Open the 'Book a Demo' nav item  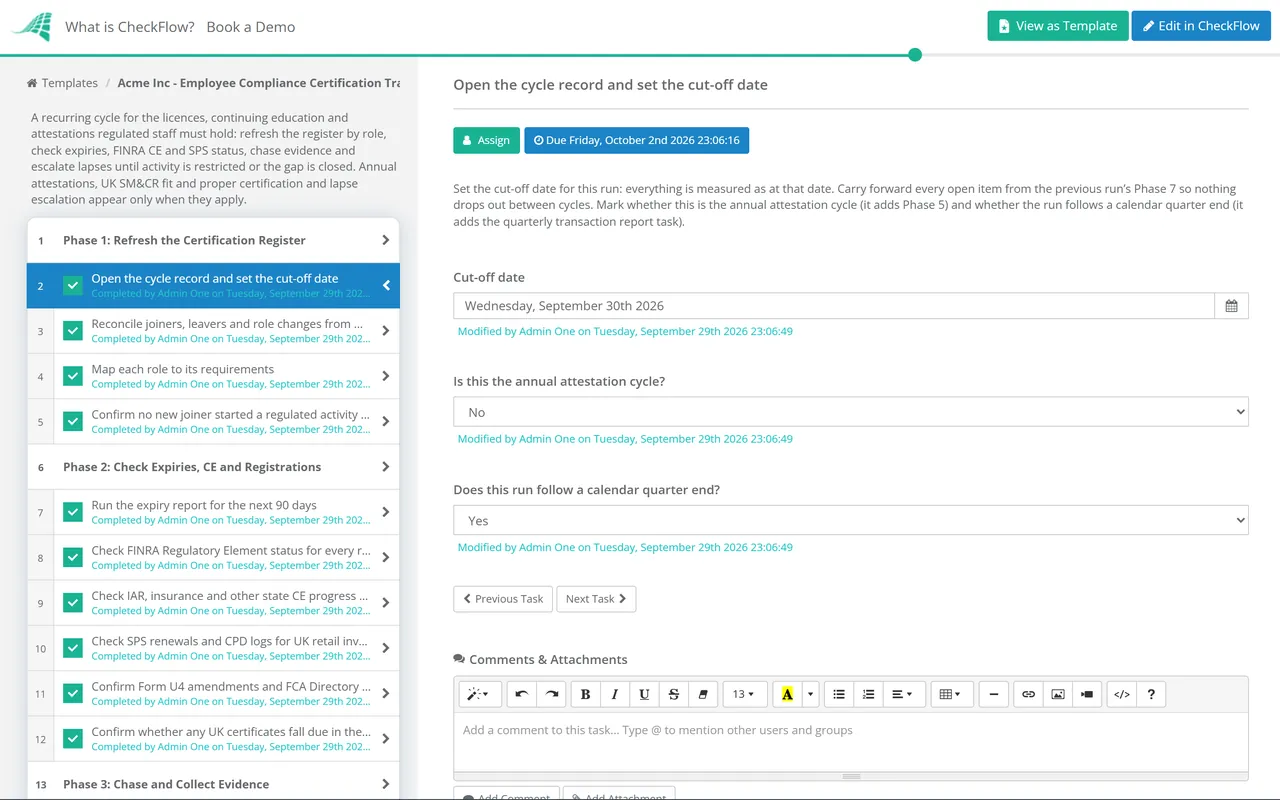coord(251,27)
